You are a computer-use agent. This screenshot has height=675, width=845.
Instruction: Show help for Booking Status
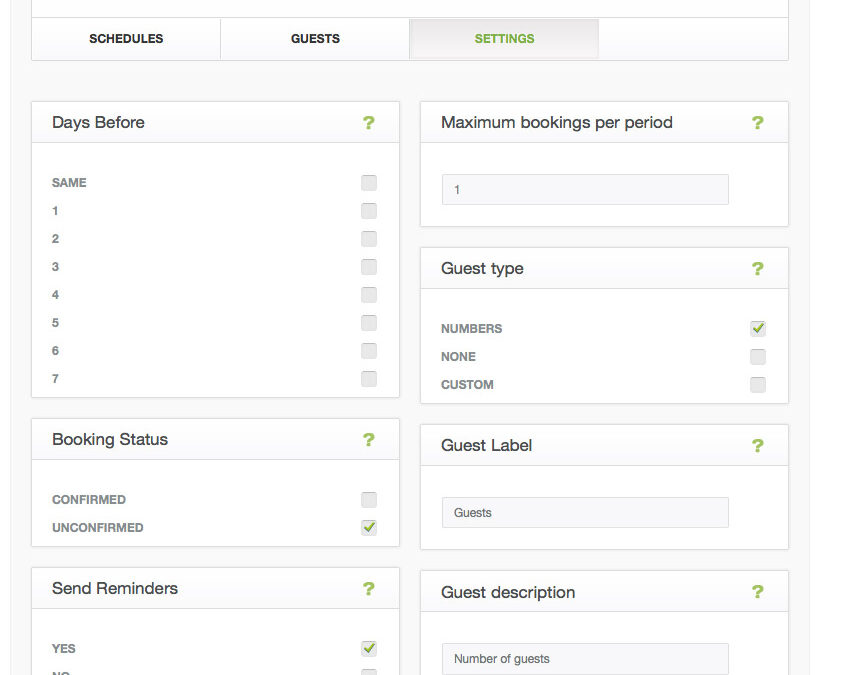pyautogui.click(x=368, y=440)
